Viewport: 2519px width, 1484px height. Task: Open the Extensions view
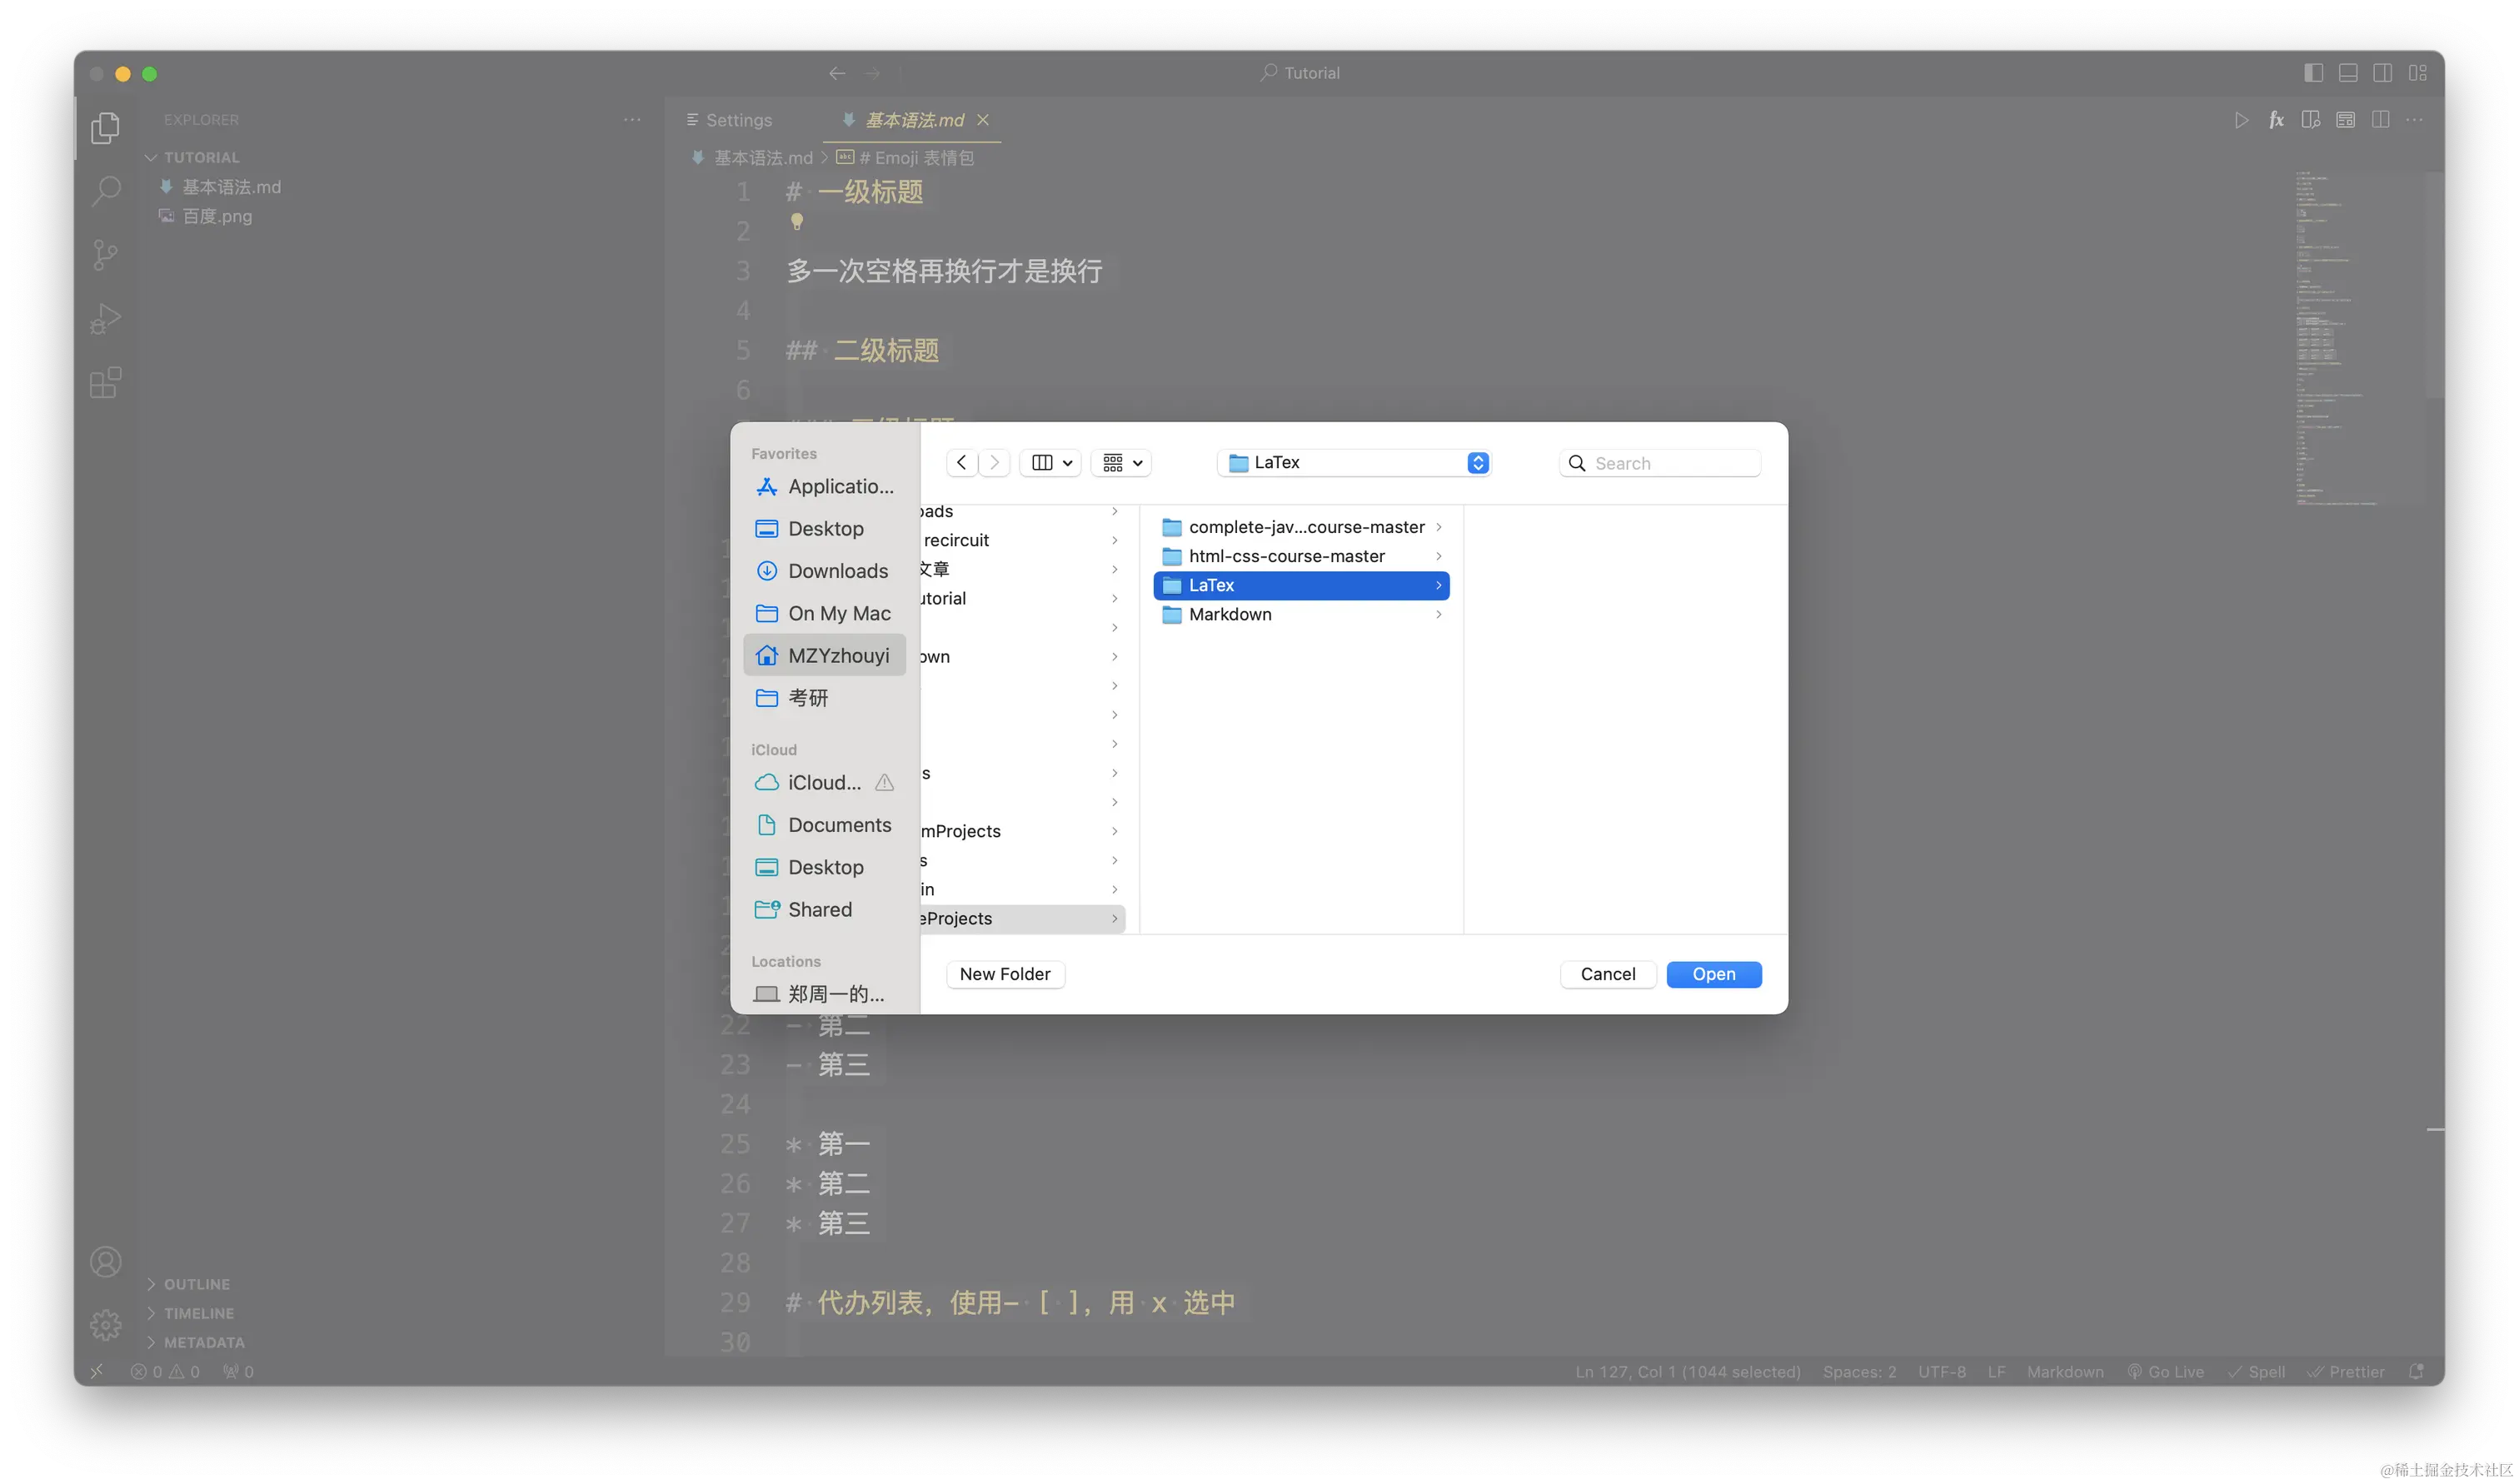tap(105, 383)
